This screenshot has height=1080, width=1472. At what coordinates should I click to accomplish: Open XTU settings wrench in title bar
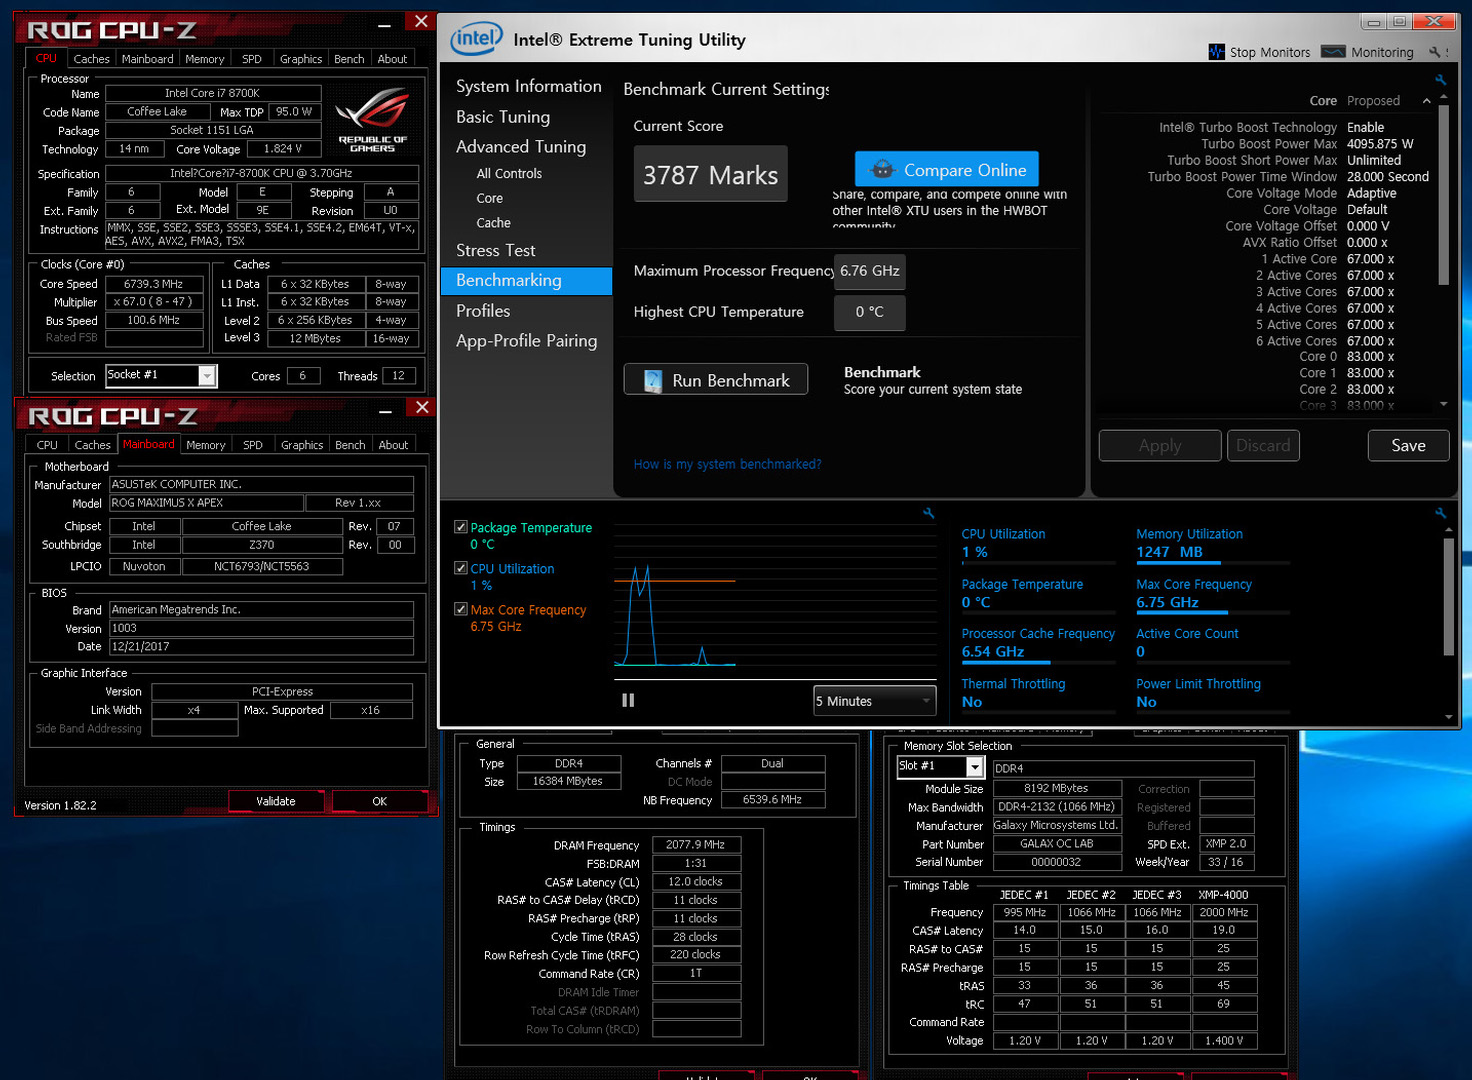[1435, 52]
